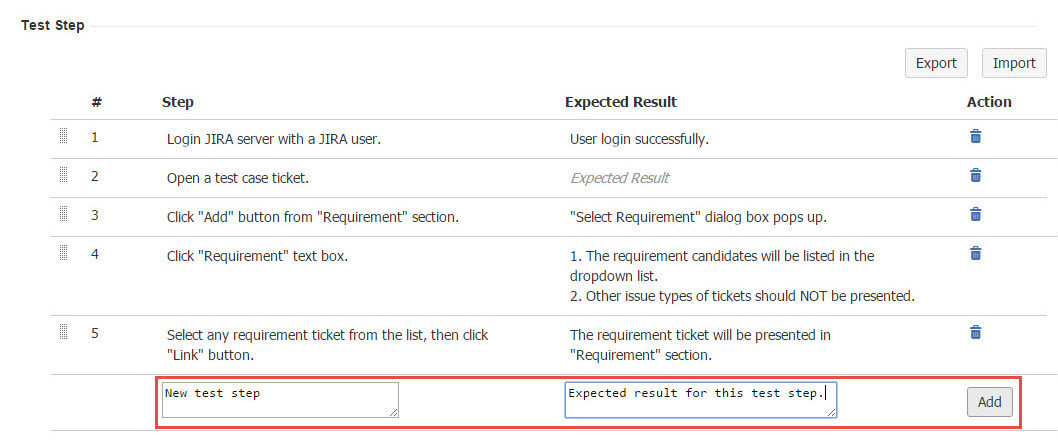Edit the "Select Requirement" dialog expected result
This screenshot has width=1058, height=448.
697,216
